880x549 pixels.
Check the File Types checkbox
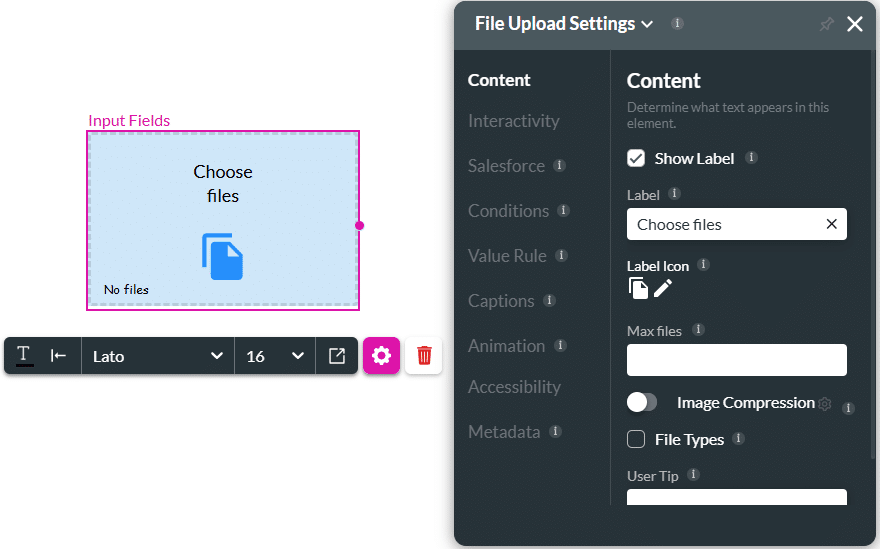click(636, 439)
